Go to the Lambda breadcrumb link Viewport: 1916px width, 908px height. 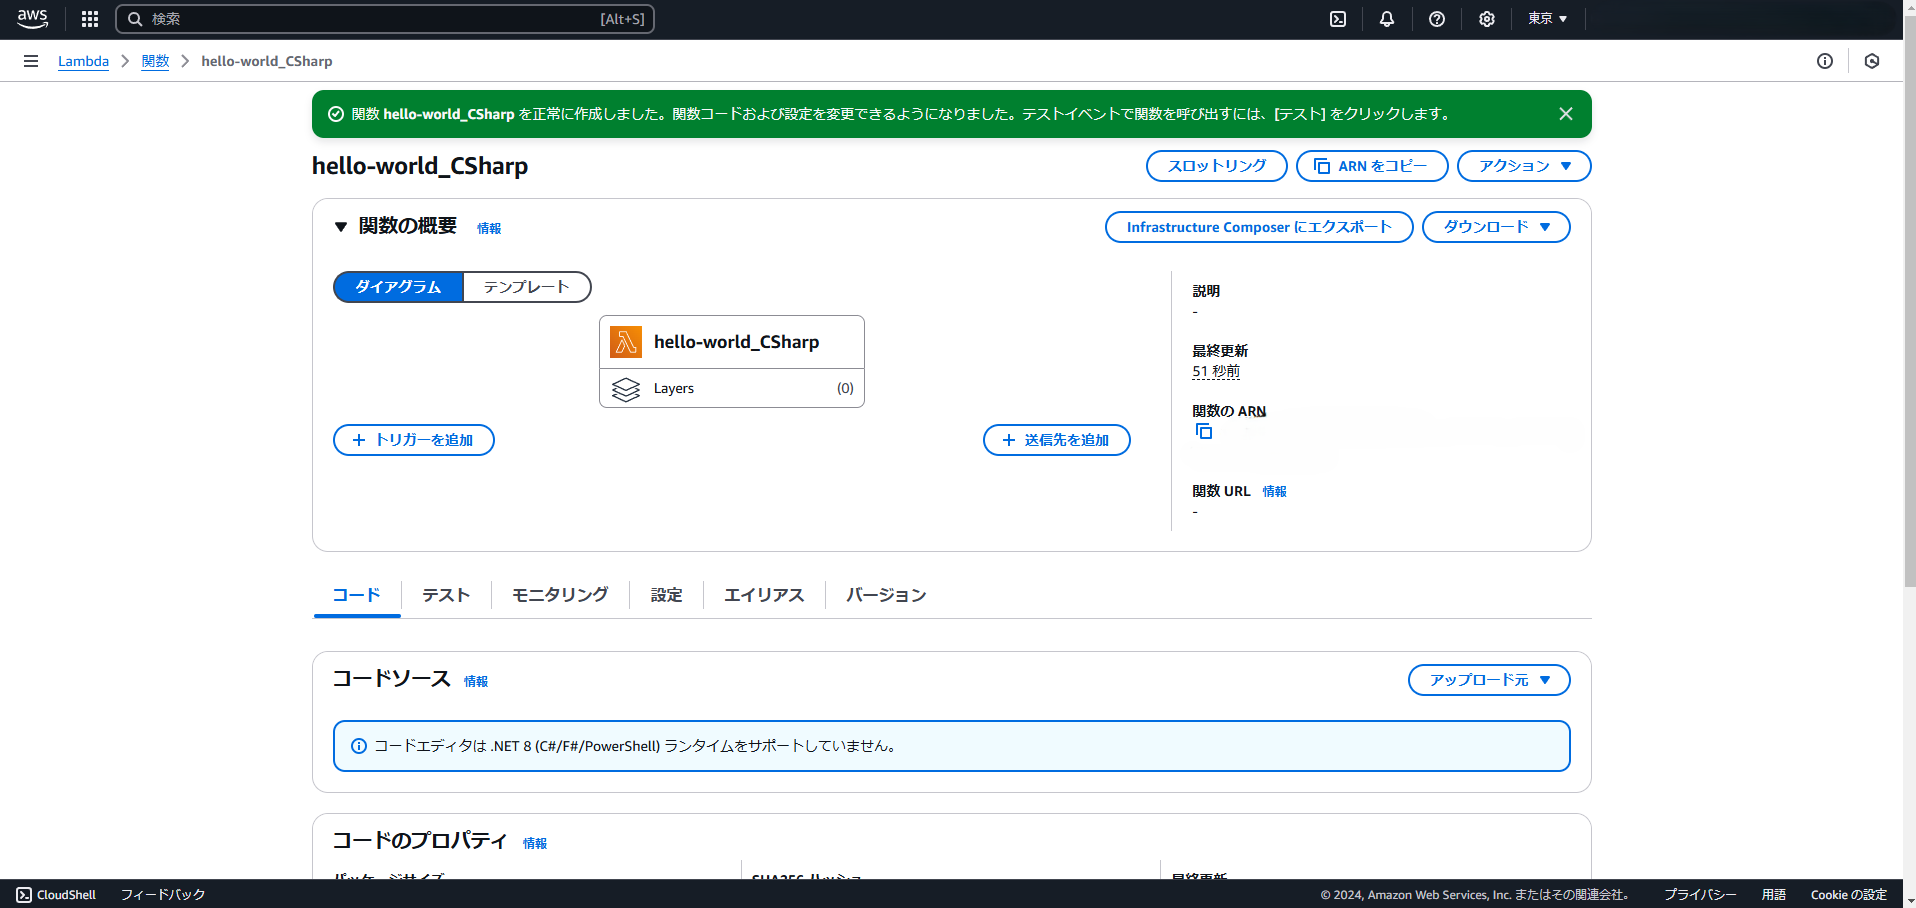coord(83,61)
